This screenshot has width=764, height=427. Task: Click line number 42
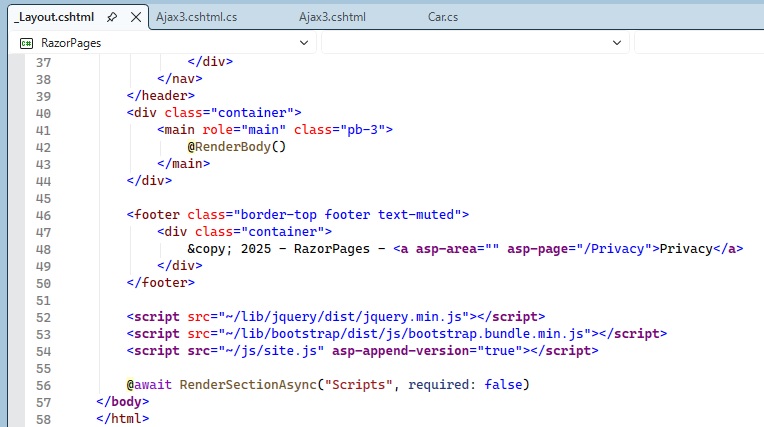click(x=43, y=147)
